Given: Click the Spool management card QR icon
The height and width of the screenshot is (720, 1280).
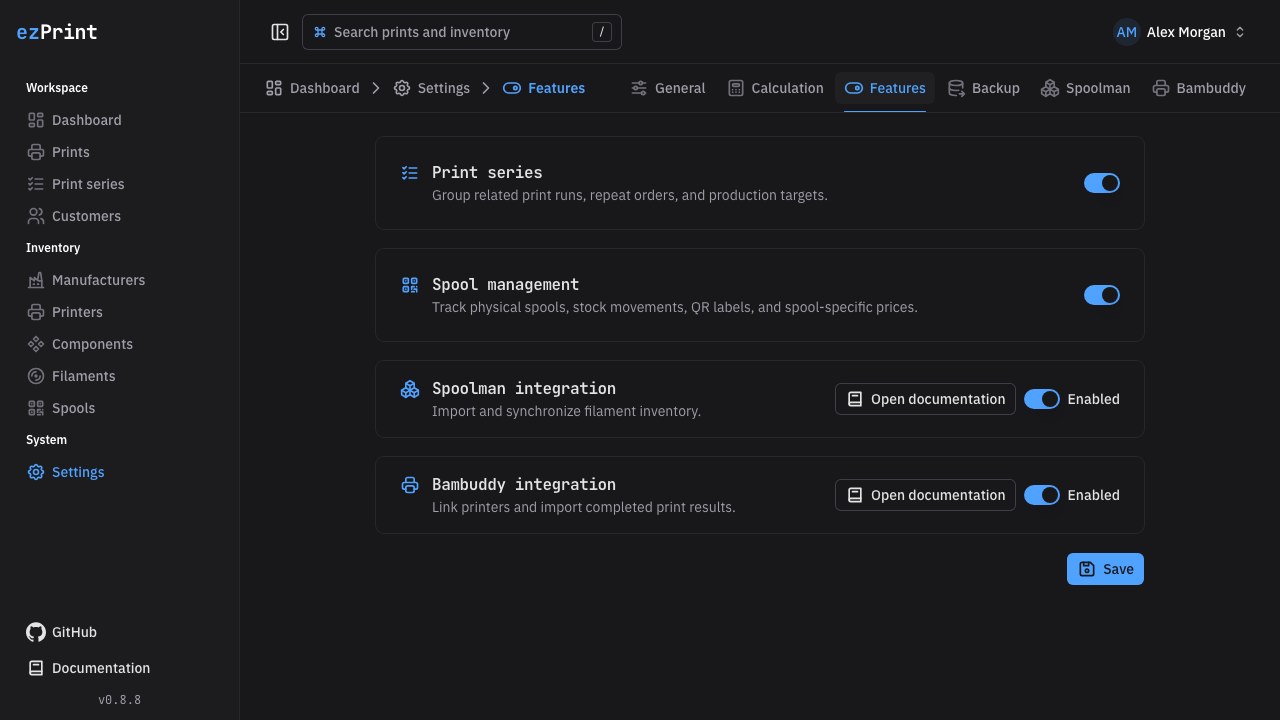Looking at the screenshot, I should pos(410,285).
